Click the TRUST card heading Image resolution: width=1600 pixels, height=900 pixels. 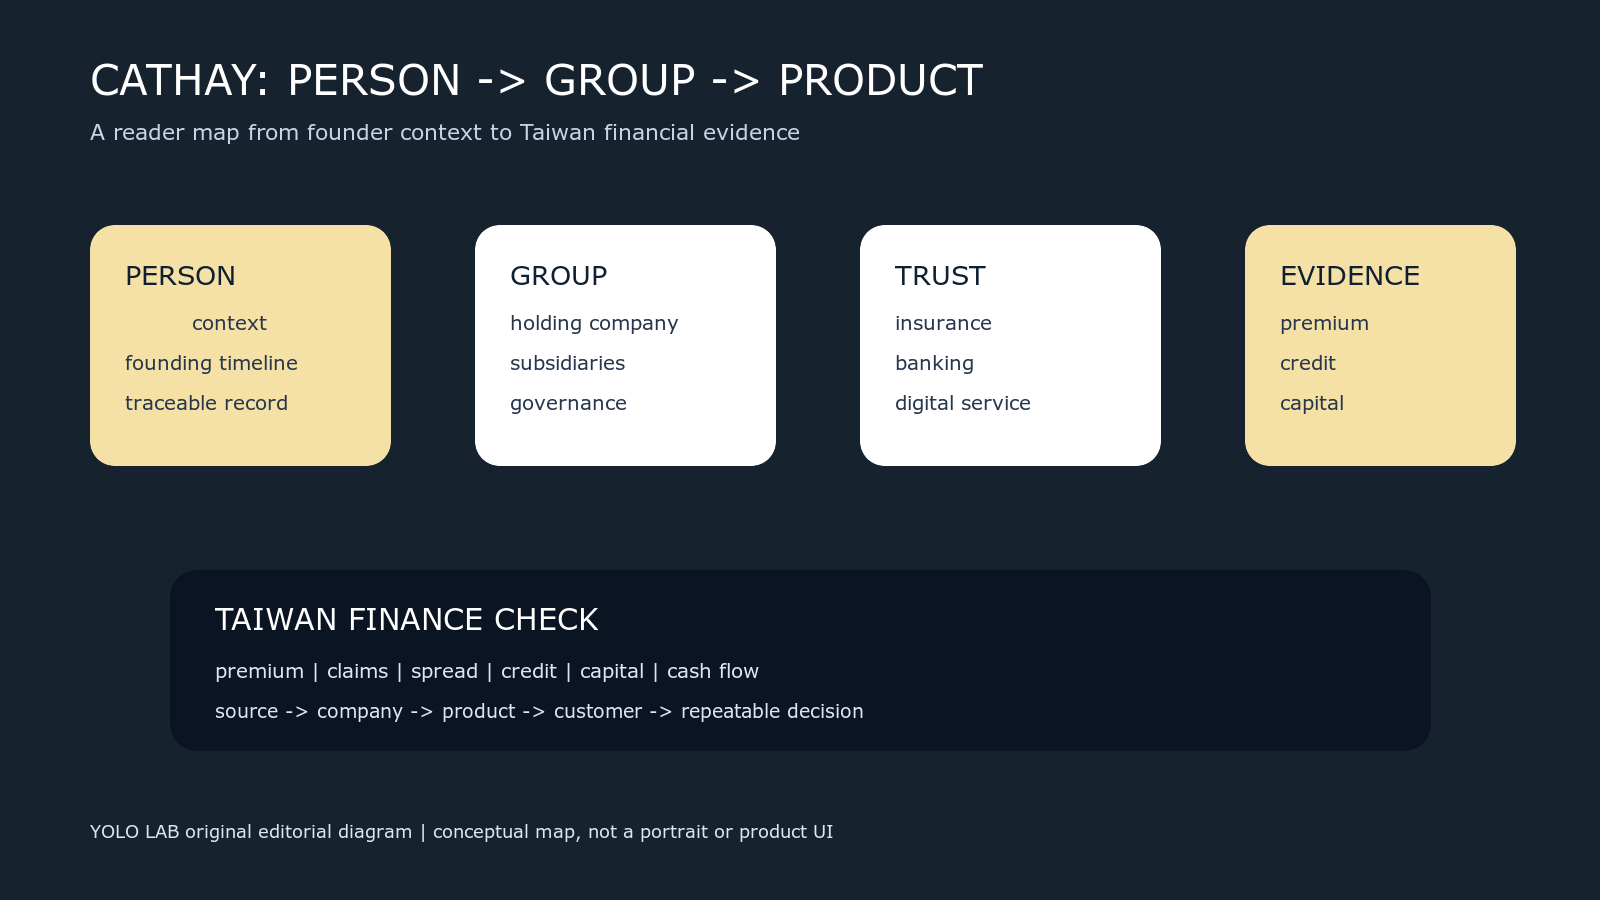pyautogui.click(x=940, y=276)
